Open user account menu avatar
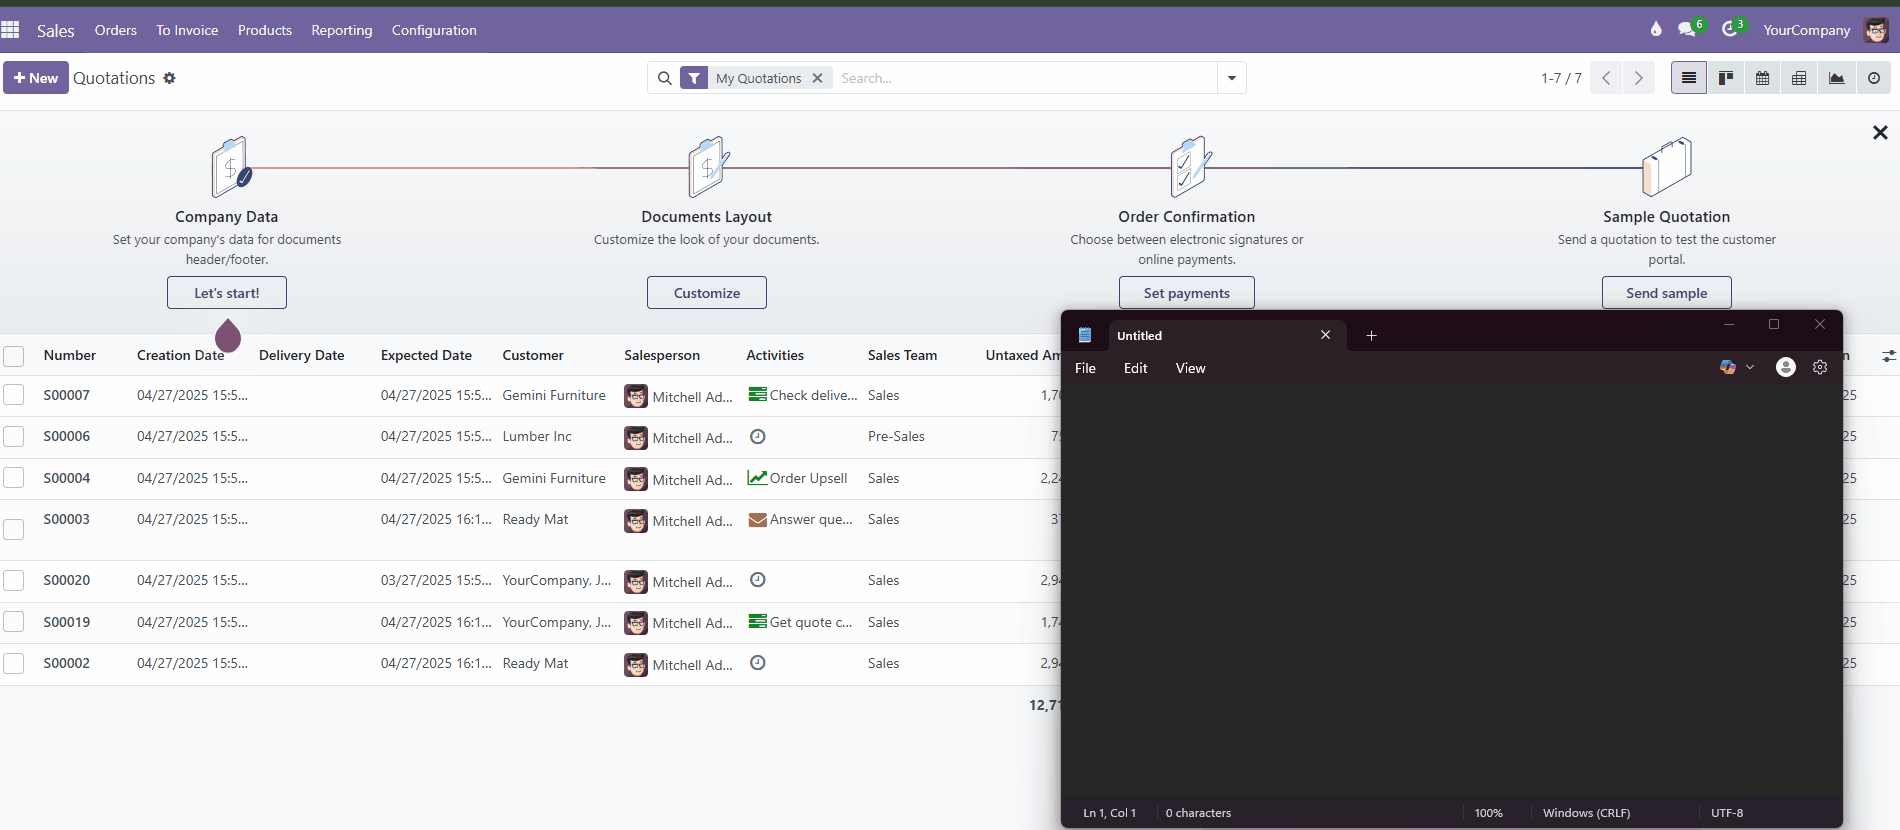 point(1876,30)
